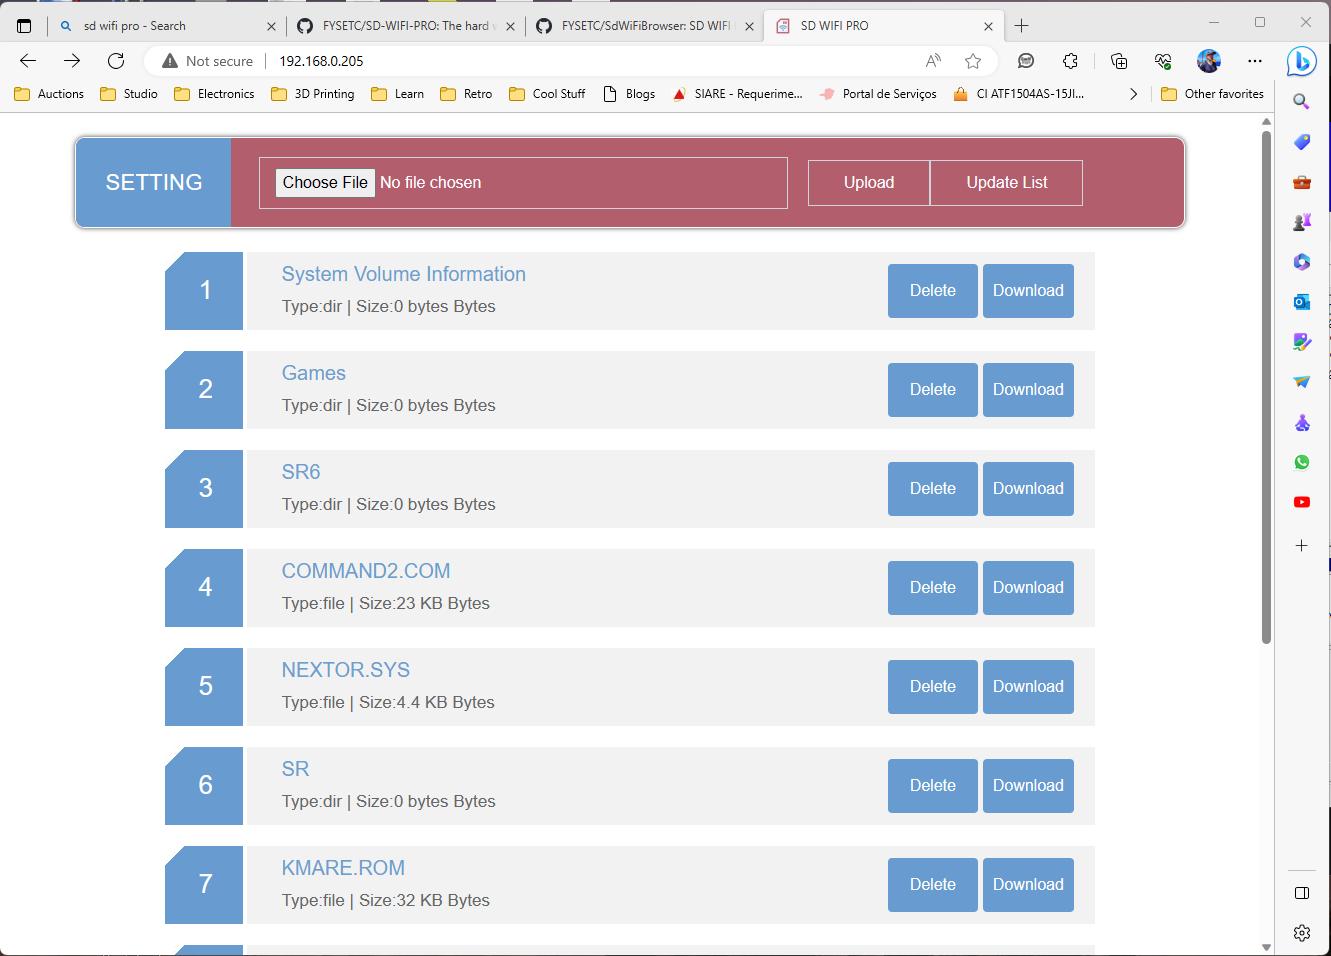Click the Choose File button
The width and height of the screenshot is (1331, 956).
click(325, 182)
